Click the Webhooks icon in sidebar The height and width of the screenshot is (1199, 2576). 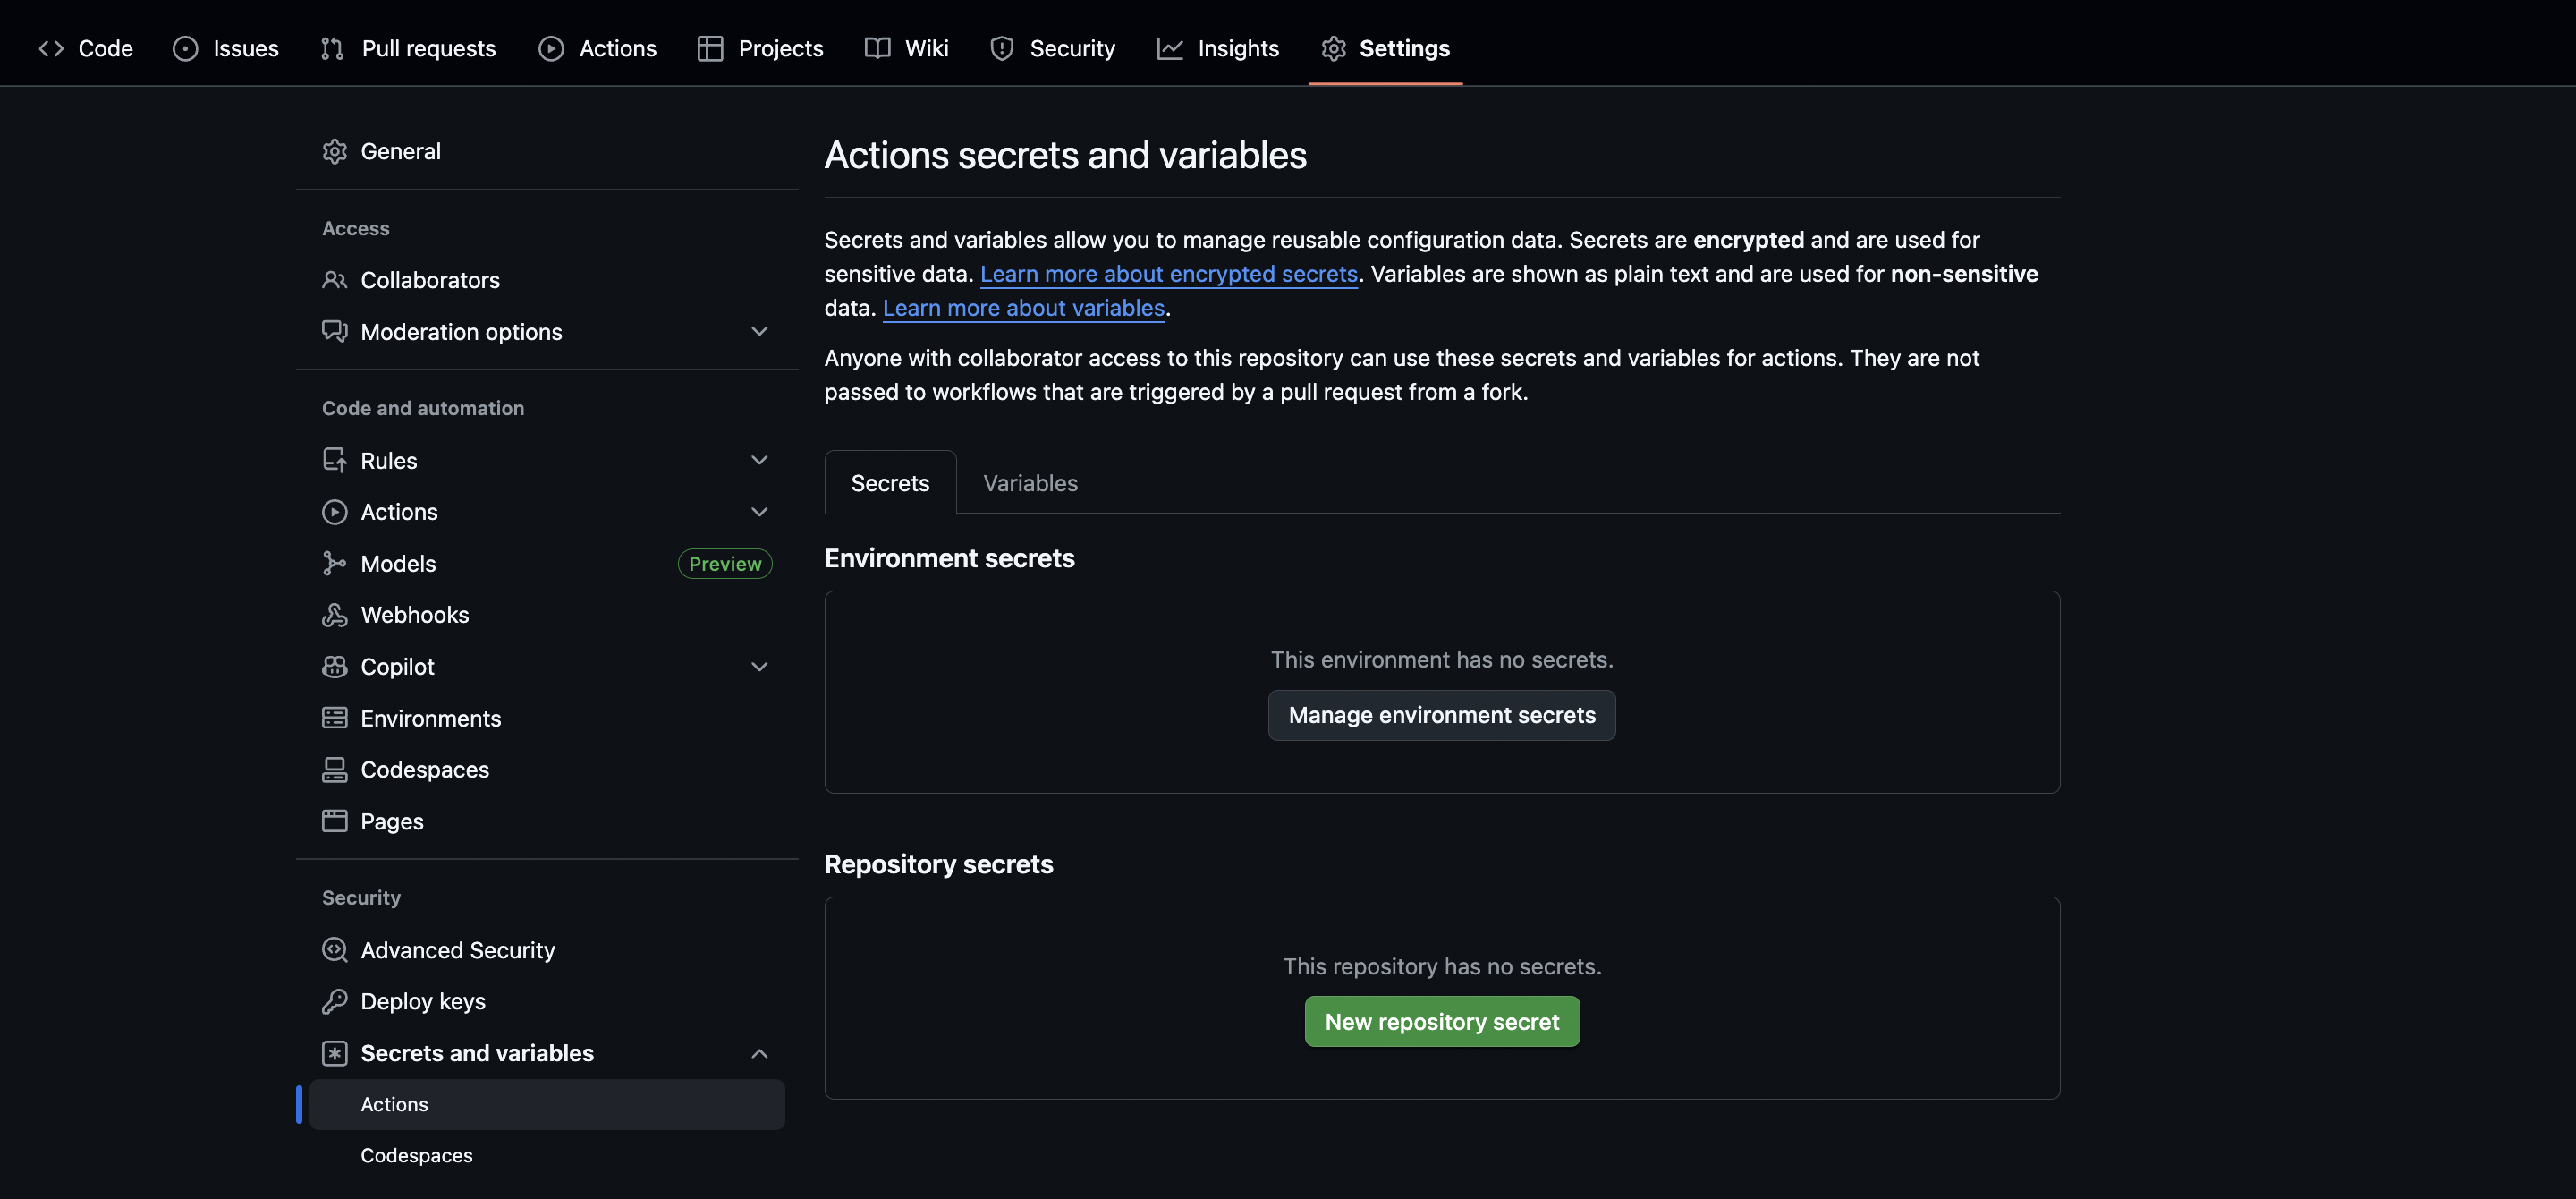(334, 615)
